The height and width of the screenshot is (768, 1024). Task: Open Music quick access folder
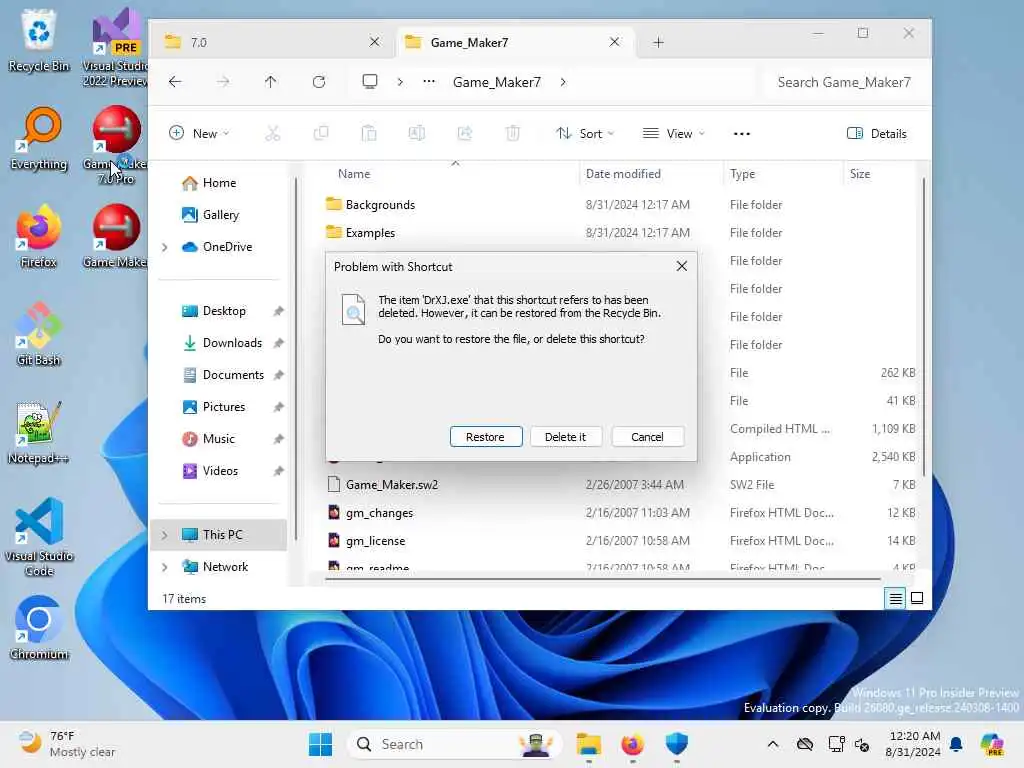pos(218,439)
